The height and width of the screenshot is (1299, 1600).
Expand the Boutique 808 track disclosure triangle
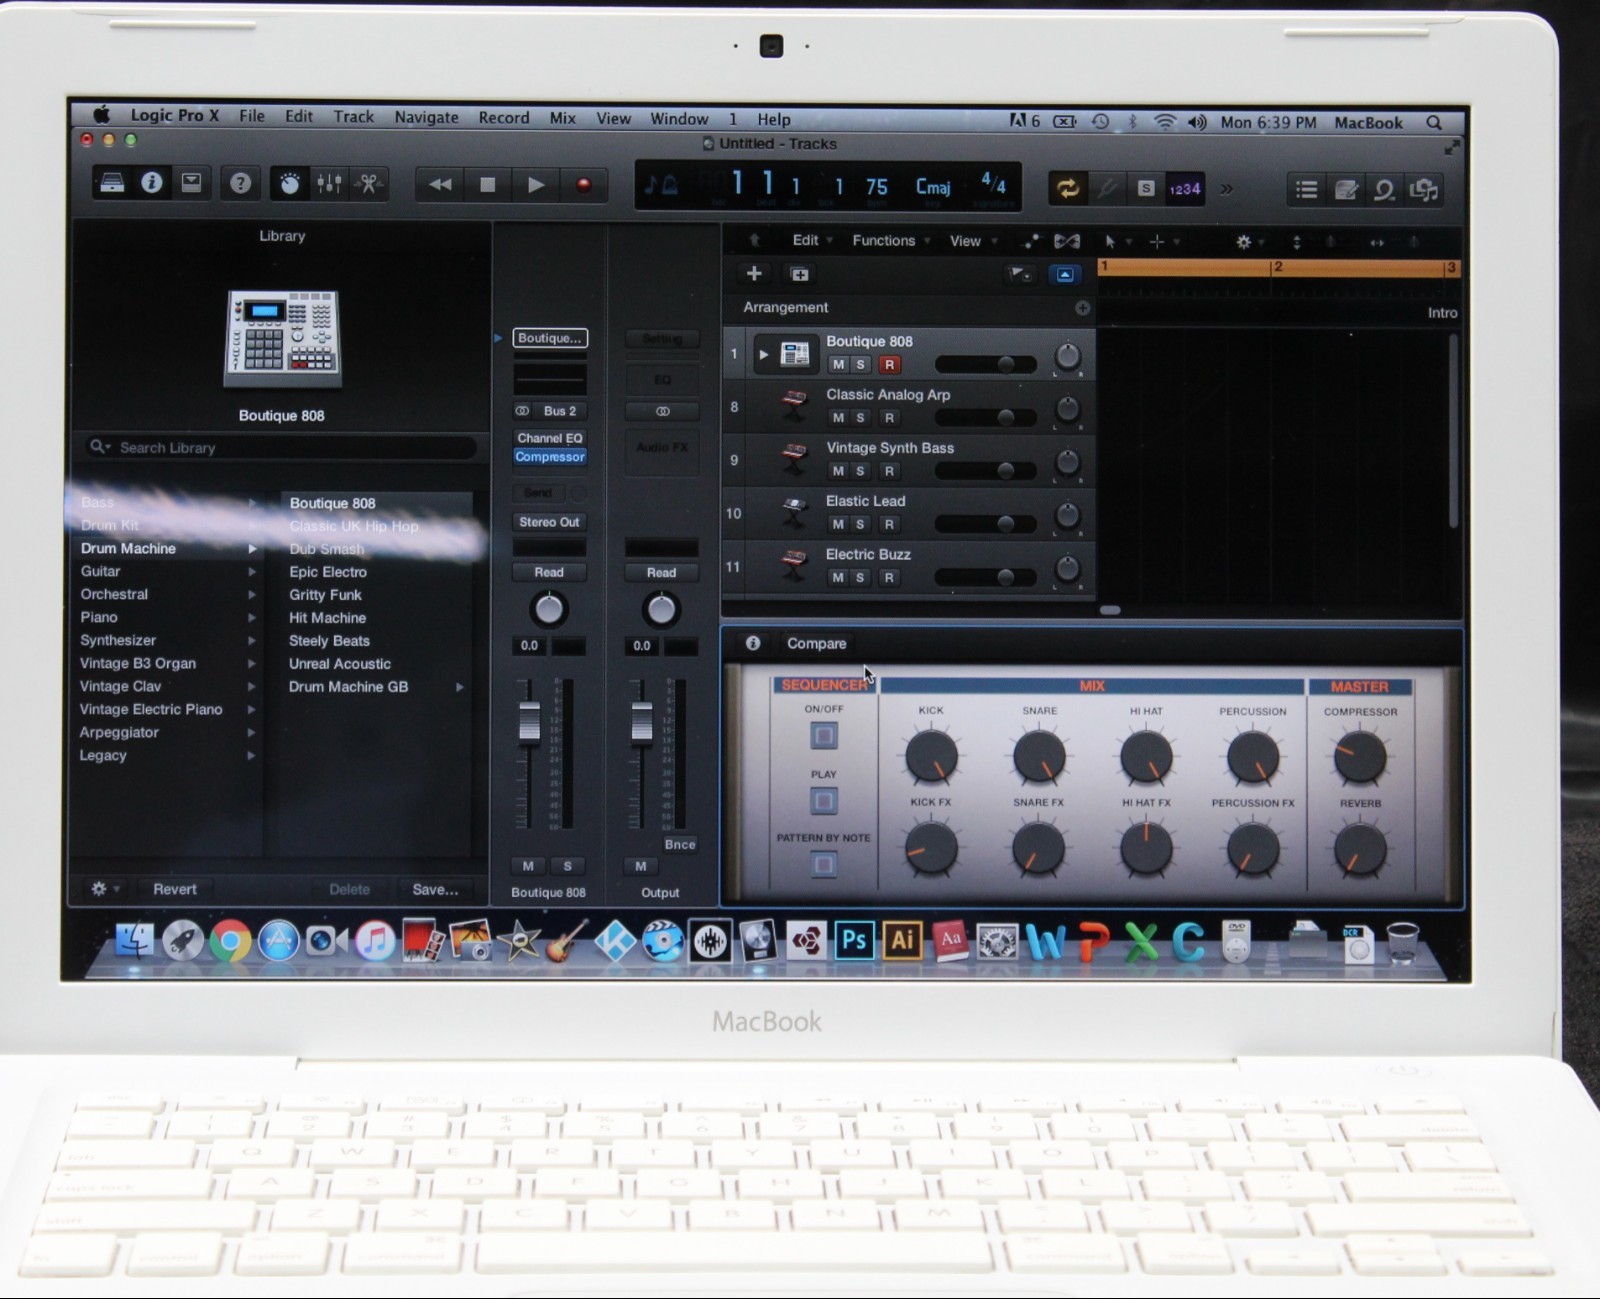(763, 354)
